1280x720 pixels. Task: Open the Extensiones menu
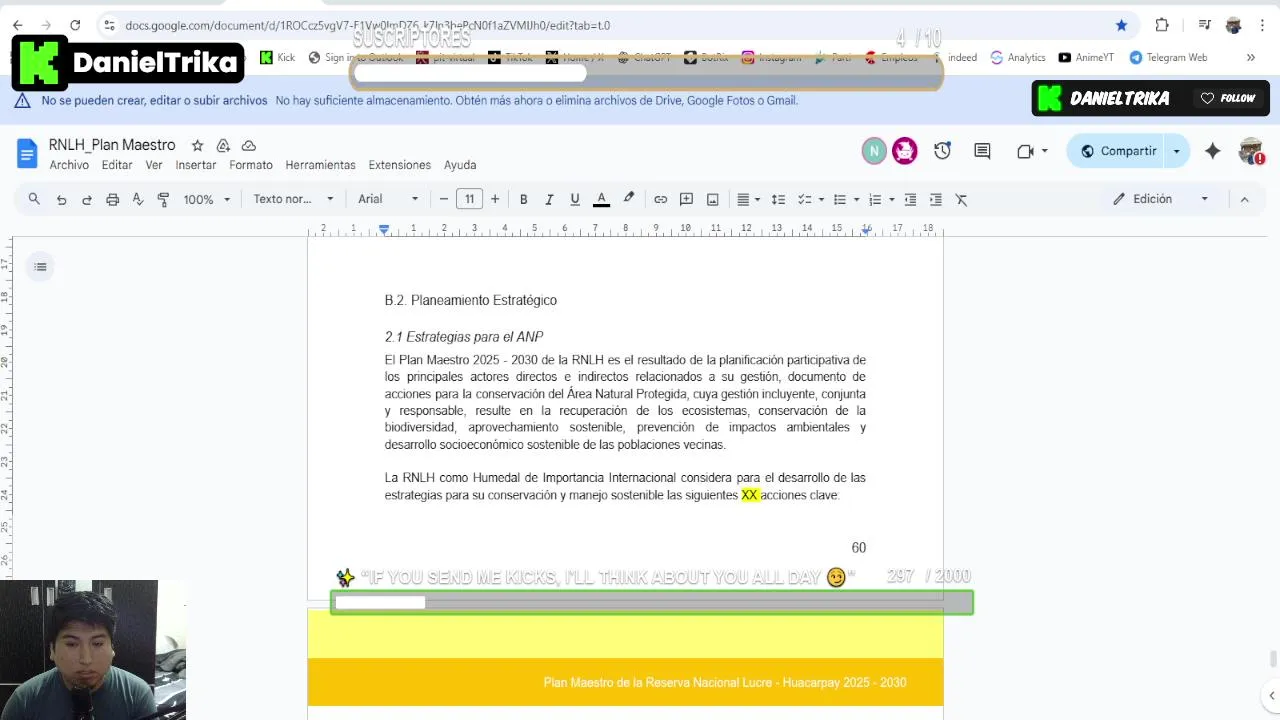(400, 165)
